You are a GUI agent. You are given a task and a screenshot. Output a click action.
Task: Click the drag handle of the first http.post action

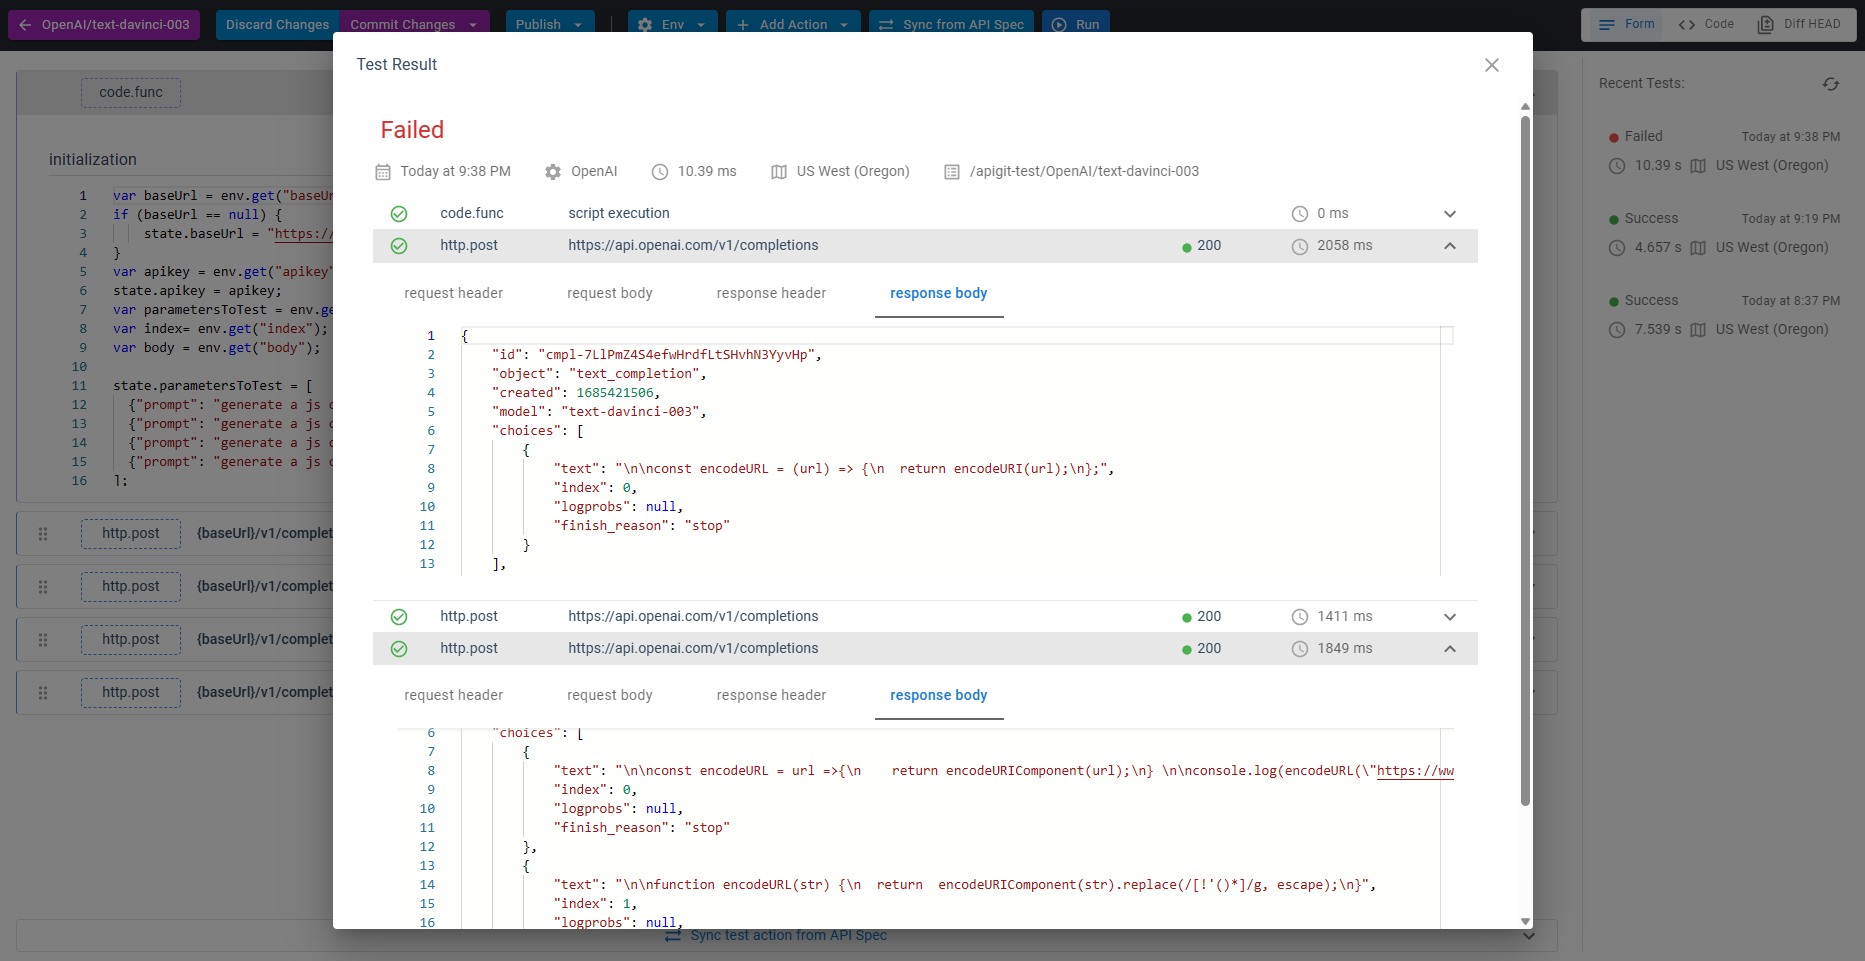(x=43, y=534)
